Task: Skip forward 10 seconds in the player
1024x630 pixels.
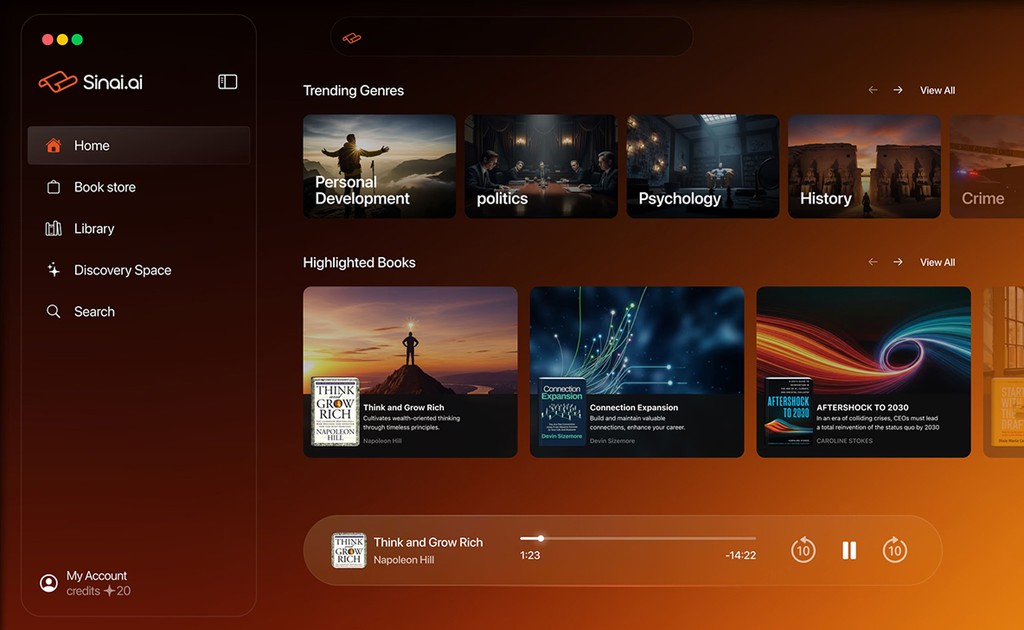Action: 895,550
